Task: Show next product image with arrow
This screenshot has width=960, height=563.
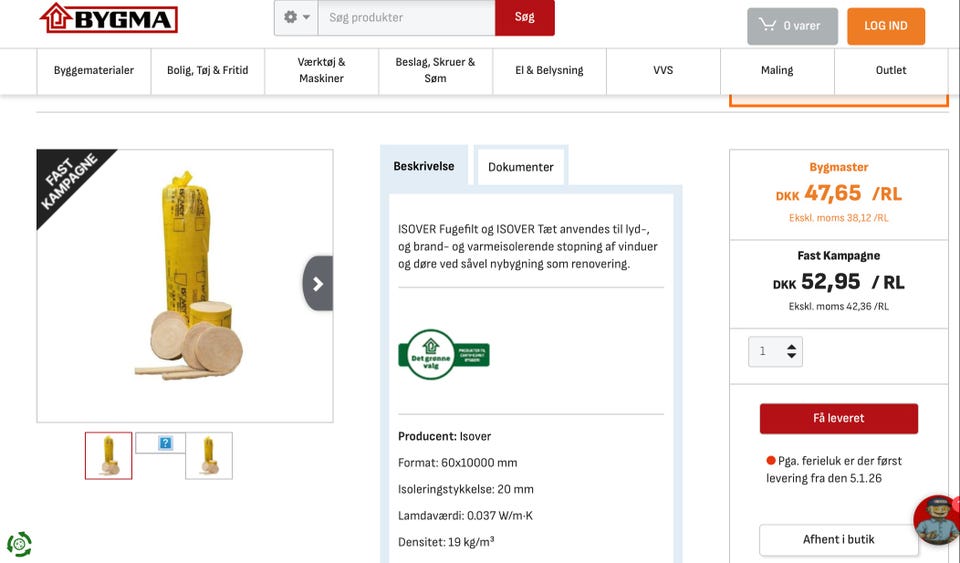Action: 318,283
